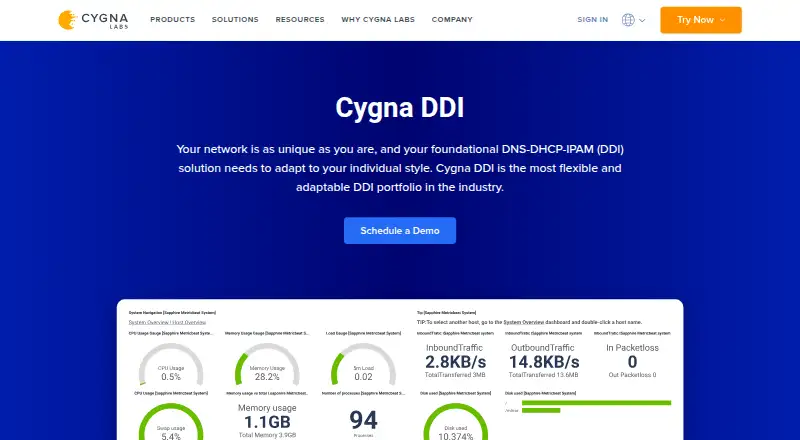Click the InboundTraffic 2.8KB/s value
Image resolution: width=800 pixels, height=440 pixels.
coord(455,362)
